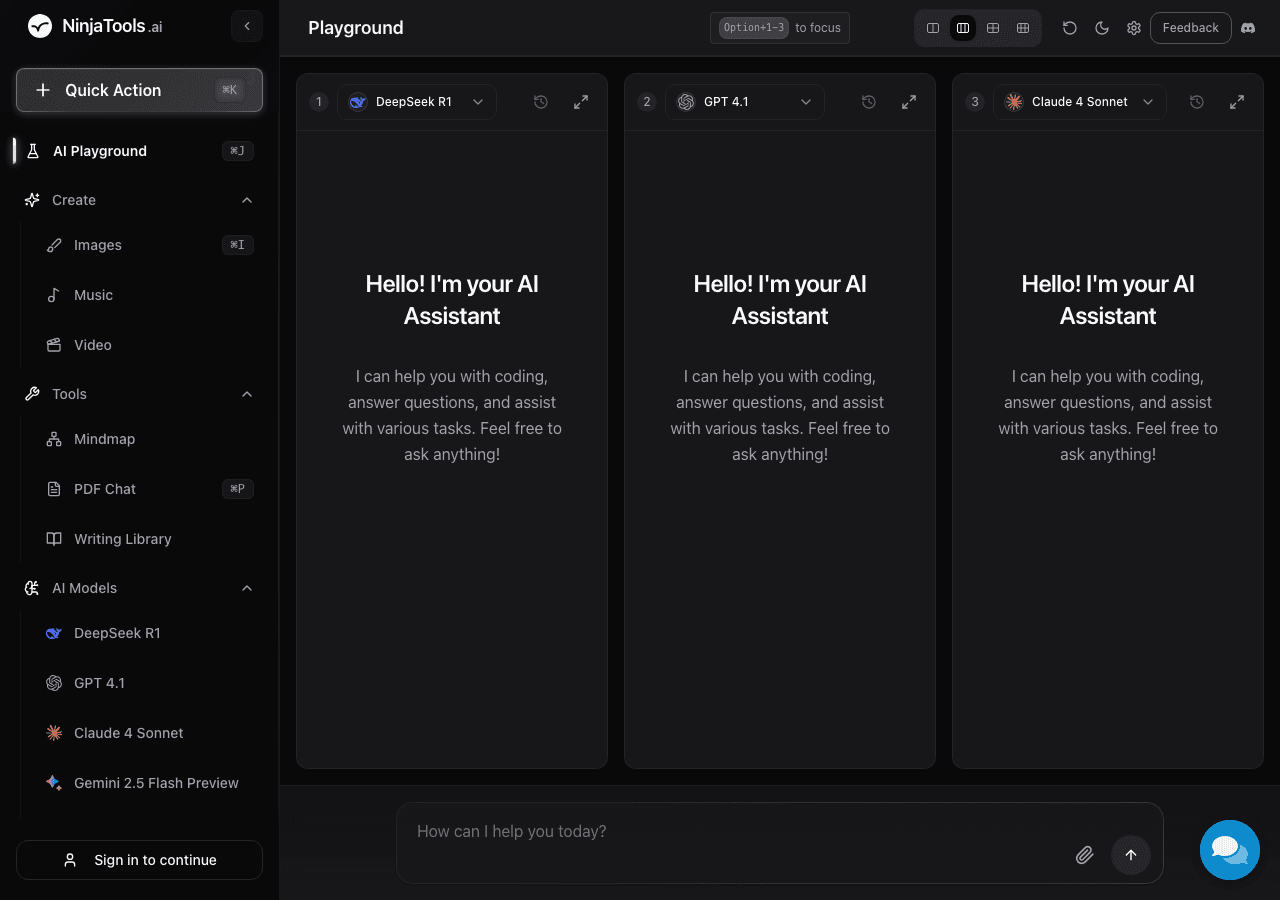Expand the GPT 4.1 panel to fullscreen
Viewport: 1280px width, 900px height.
pyautogui.click(x=909, y=102)
